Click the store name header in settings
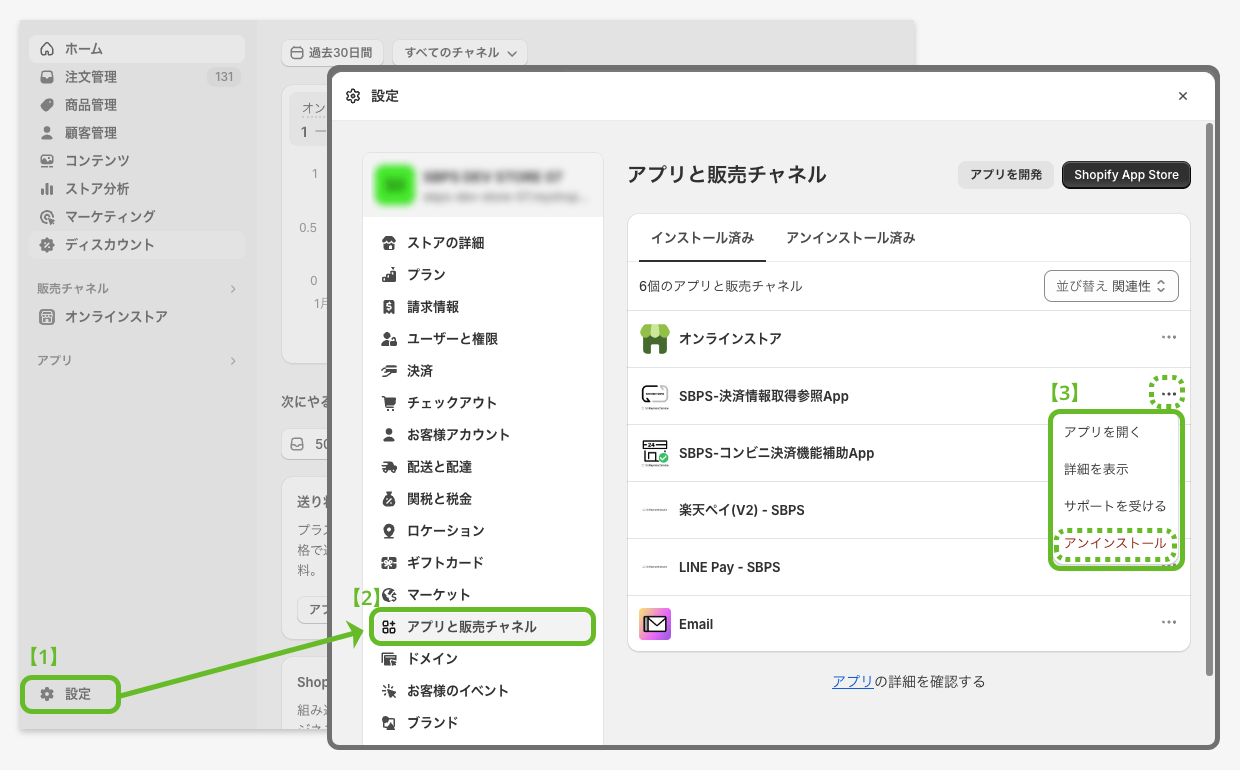The height and width of the screenshot is (771, 1240). 483,185
